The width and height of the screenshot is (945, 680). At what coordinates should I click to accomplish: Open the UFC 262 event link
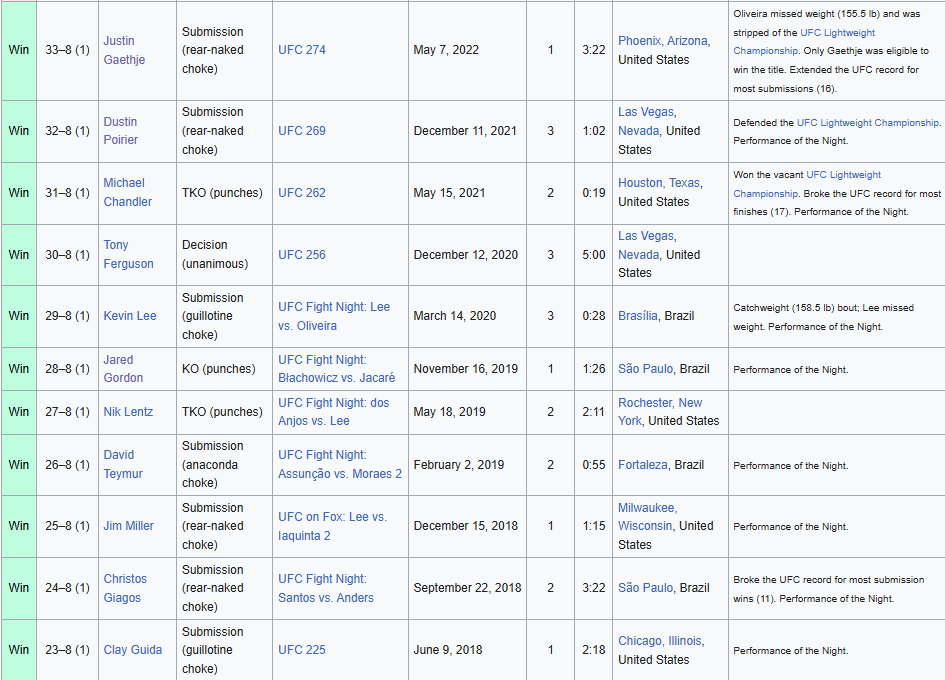[x=301, y=193]
